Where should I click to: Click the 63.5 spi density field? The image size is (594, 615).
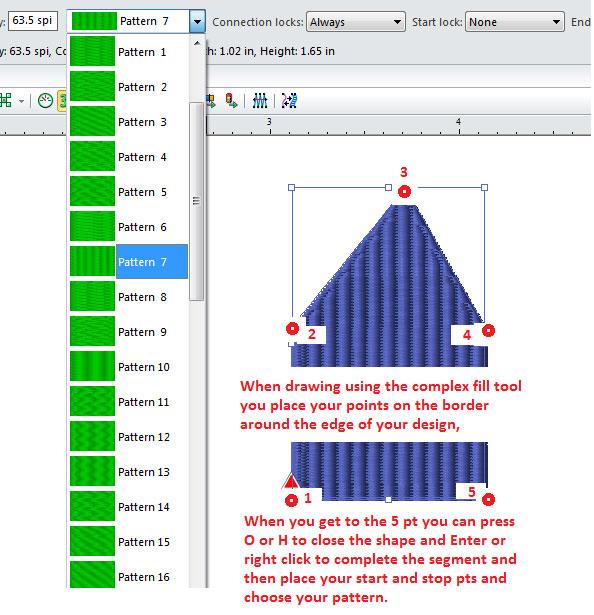pos(33,21)
